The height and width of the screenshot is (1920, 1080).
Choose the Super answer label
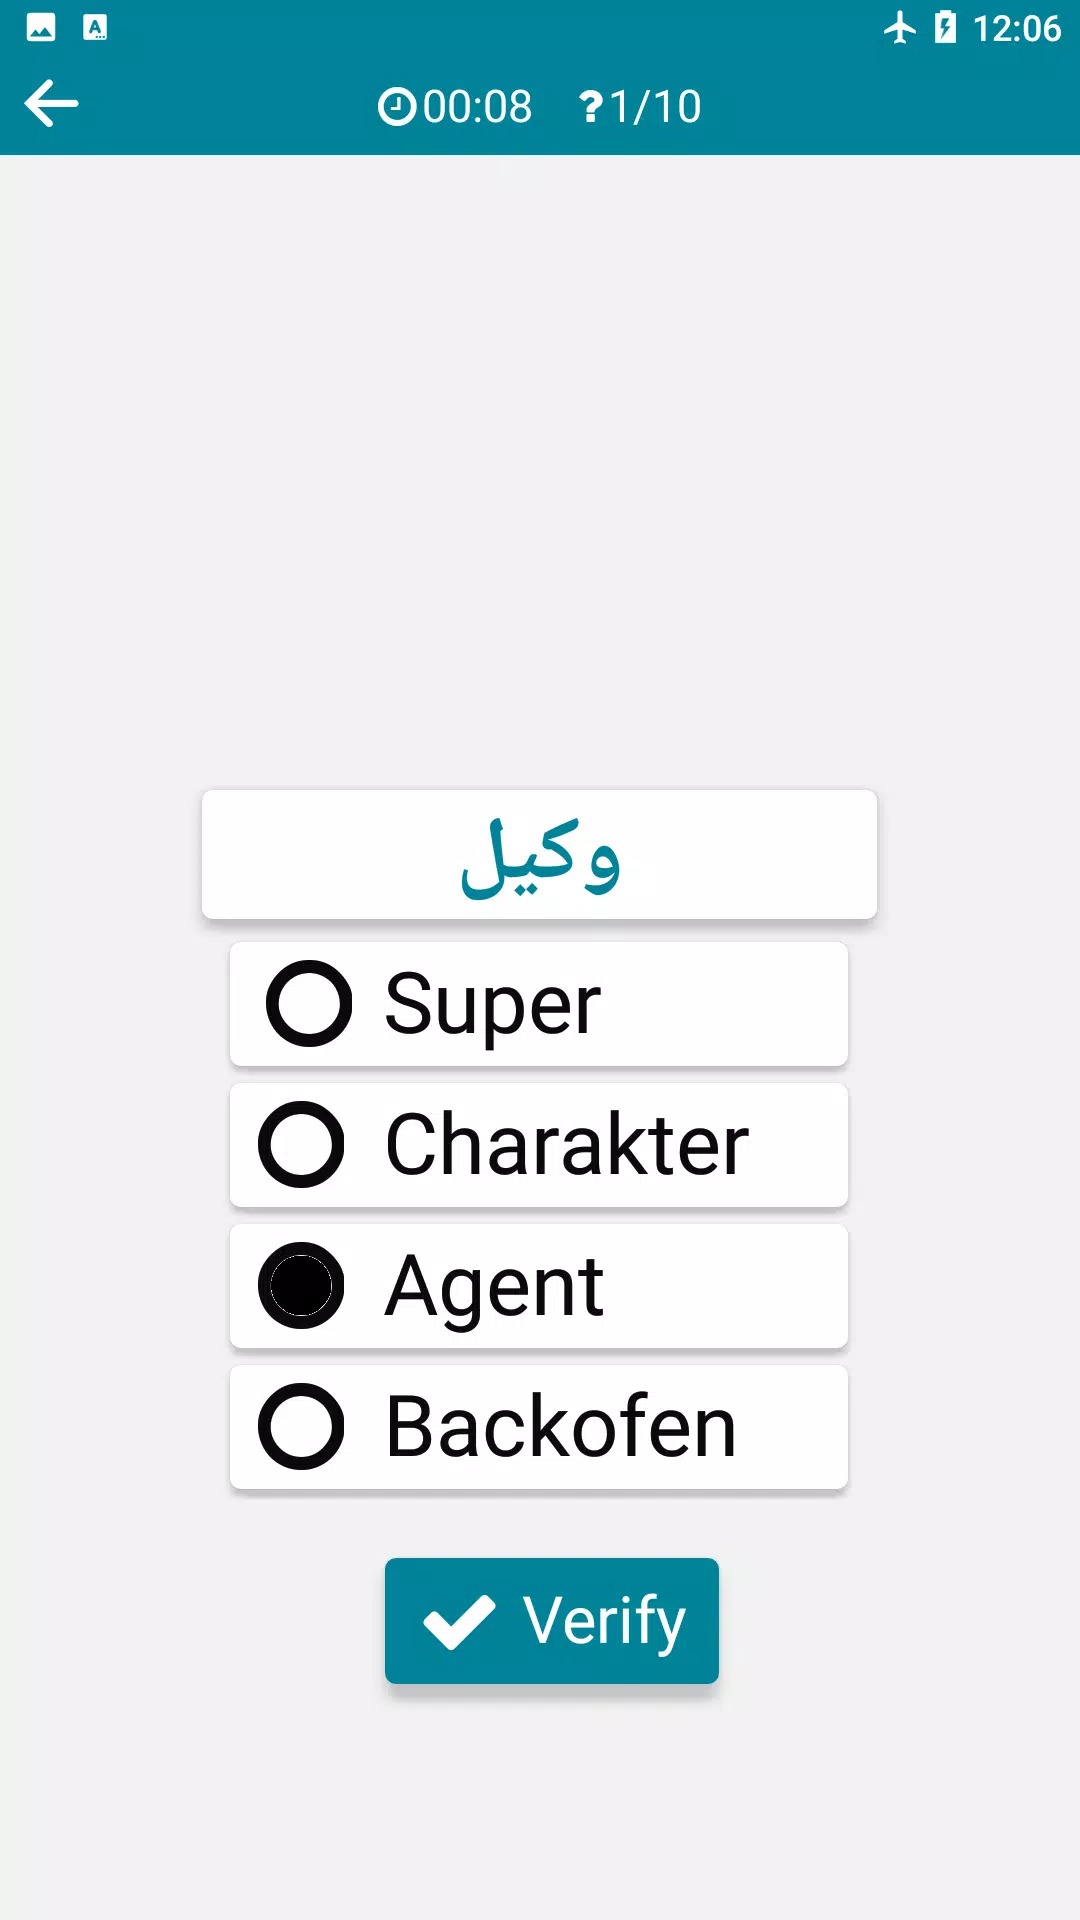coord(493,1004)
